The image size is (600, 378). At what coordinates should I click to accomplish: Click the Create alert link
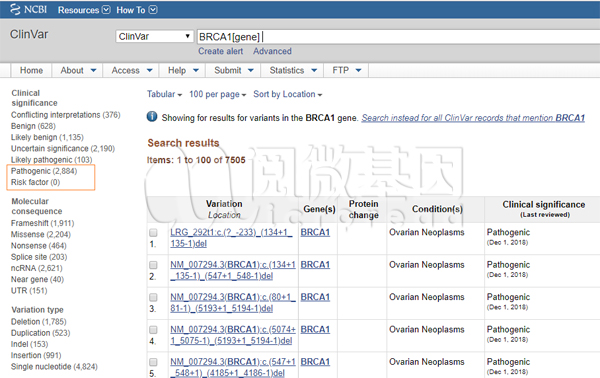coord(220,51)
